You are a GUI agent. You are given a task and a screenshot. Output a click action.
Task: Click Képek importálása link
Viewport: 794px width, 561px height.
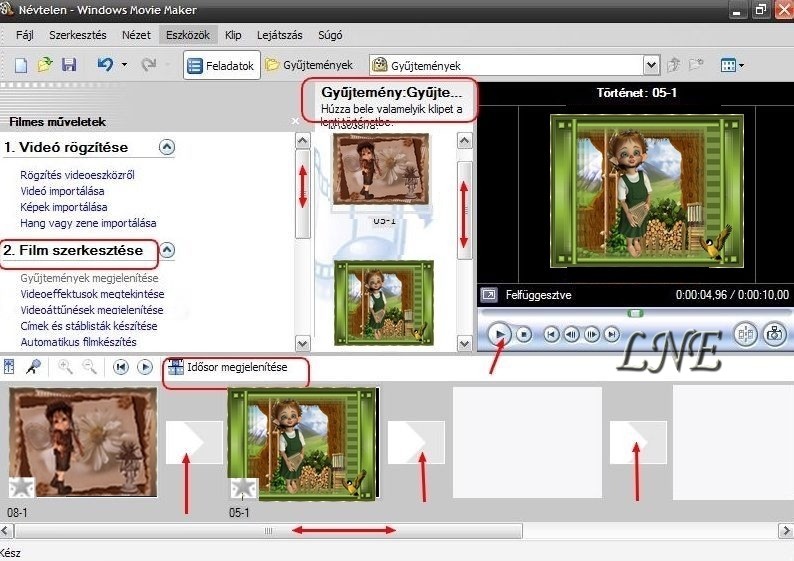(x=64, y=207)
